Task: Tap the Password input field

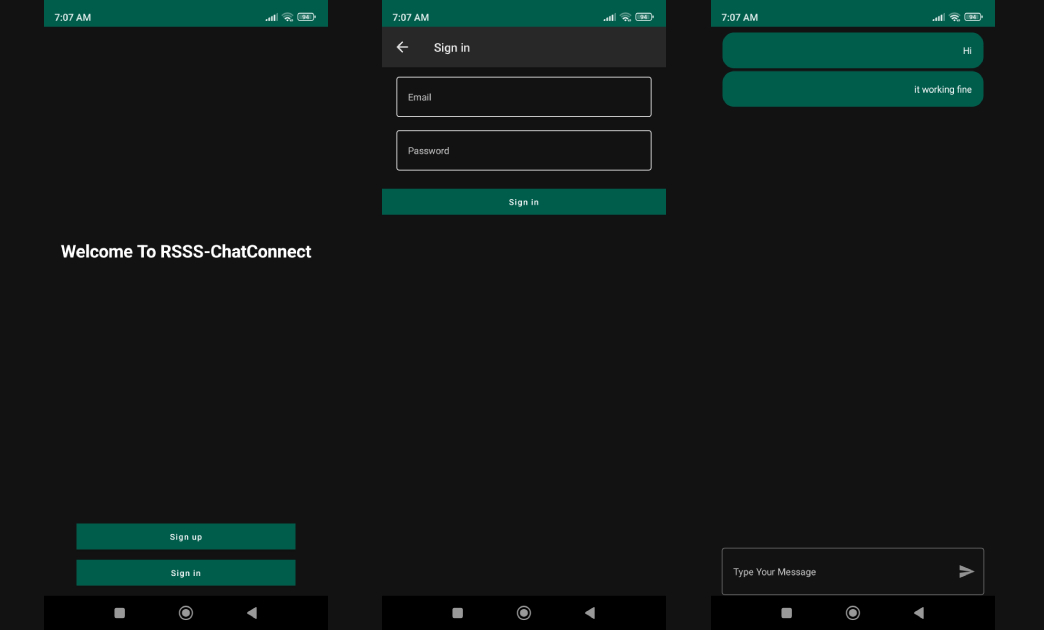Action: [x=523, y=150]
